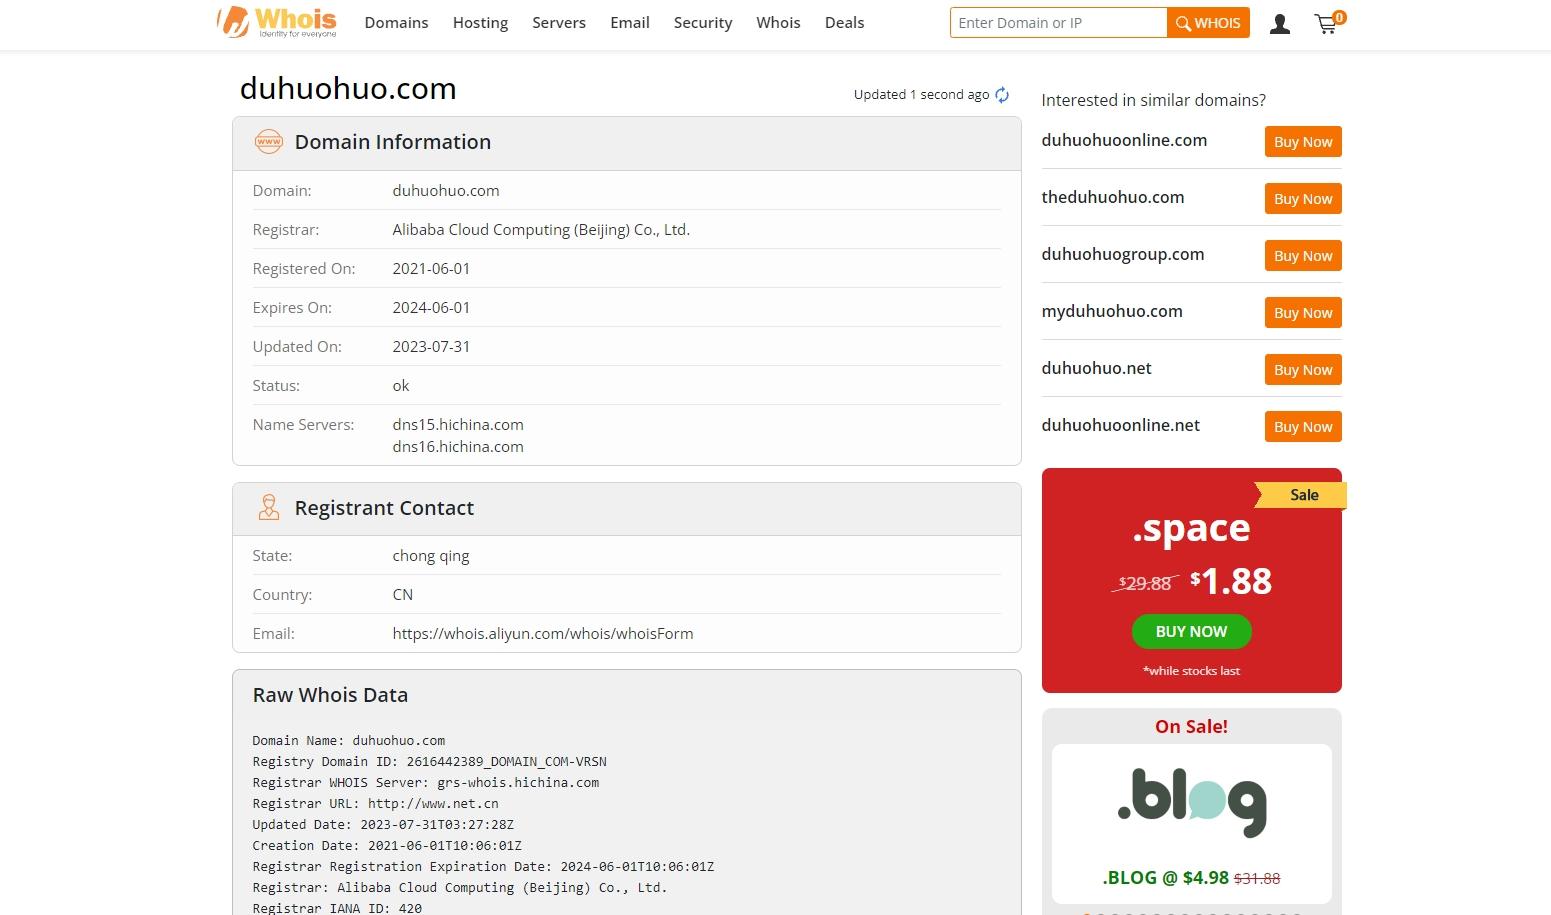The image size is (1551, 915).
Task: Click the Creation Date raw line
Action: tap(387, 846)
